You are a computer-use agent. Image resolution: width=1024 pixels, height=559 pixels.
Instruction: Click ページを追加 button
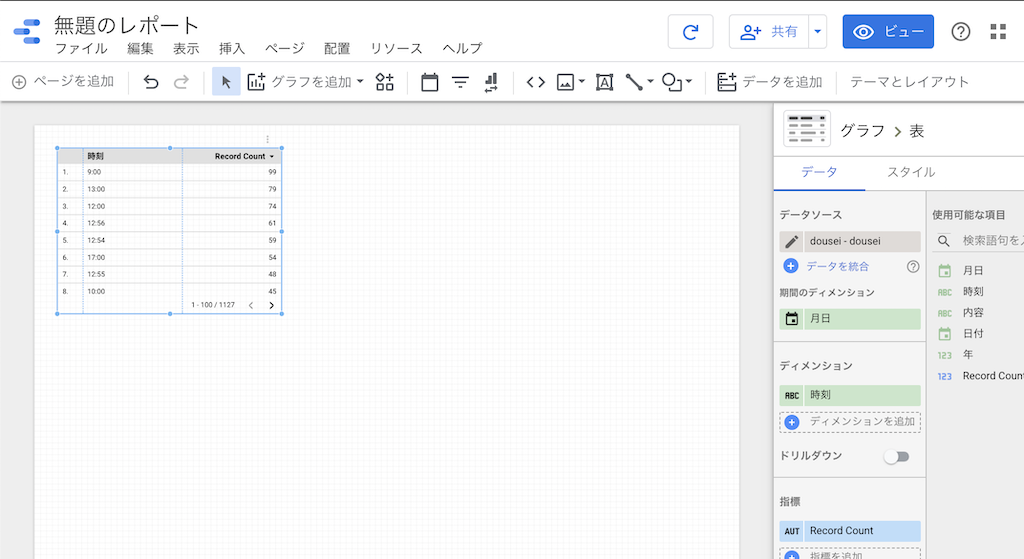[x=63, y=82]
